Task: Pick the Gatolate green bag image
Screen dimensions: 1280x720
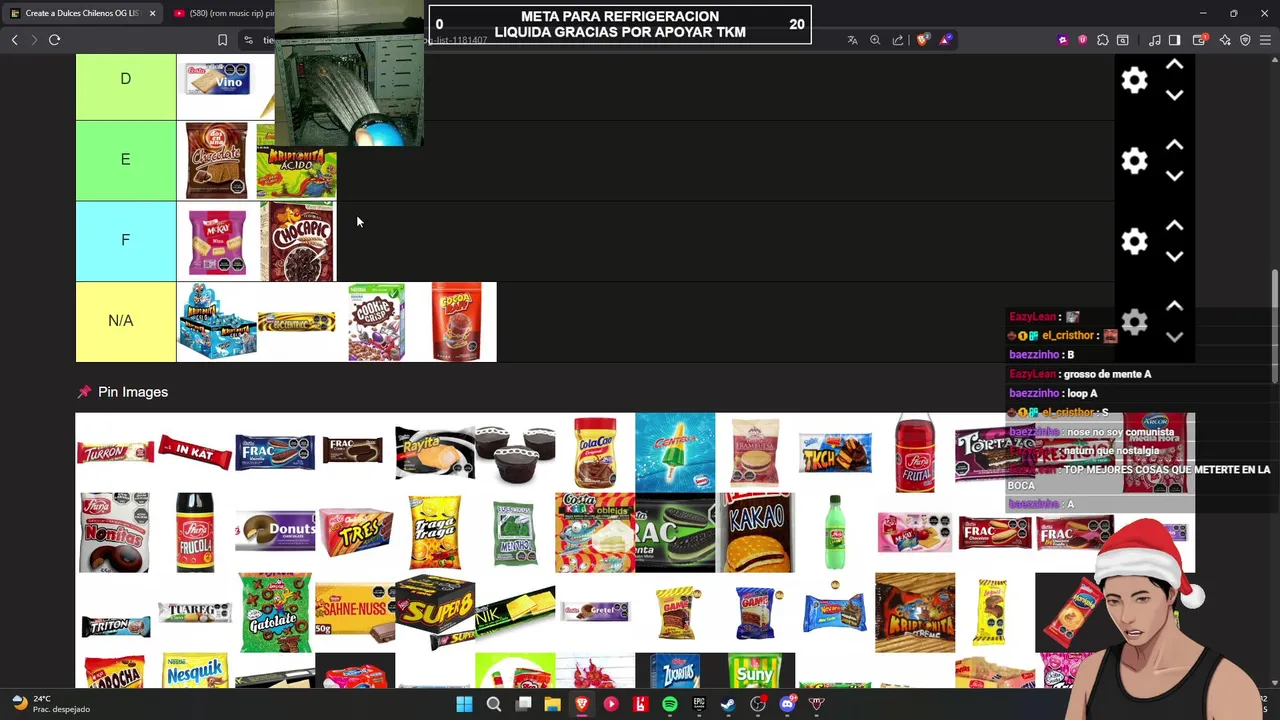Action: [x=275, y=612]
